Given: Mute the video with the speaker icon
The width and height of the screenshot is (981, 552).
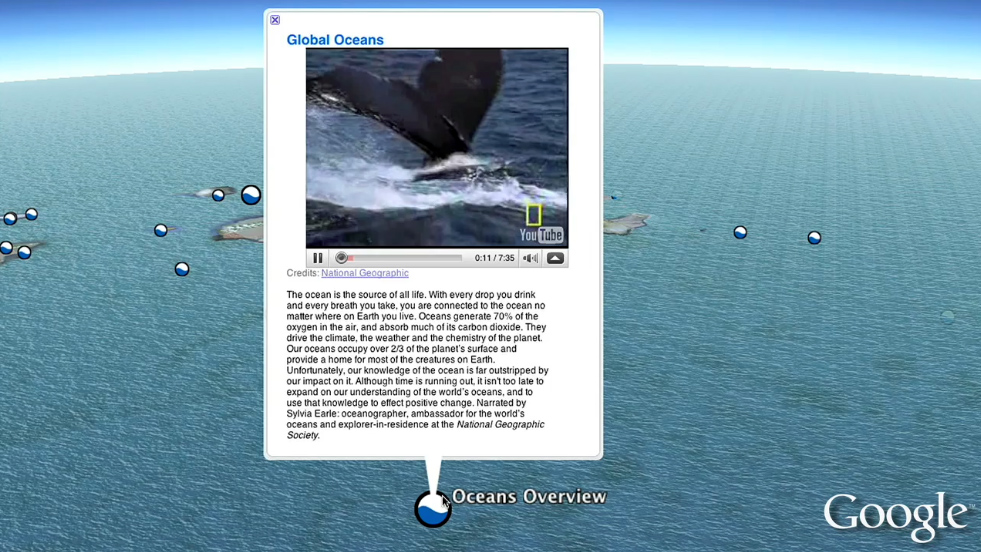Looking at the screenshot, I should coord(531,258).
